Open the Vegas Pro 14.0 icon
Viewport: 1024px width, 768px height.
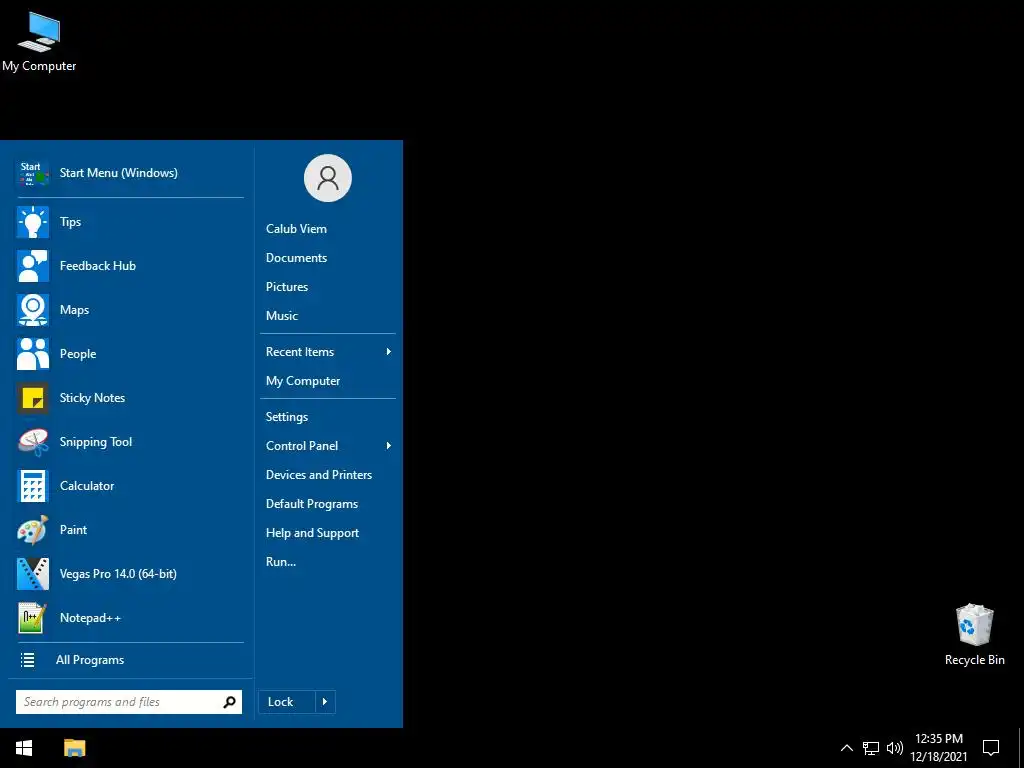(x=33, y=574)
